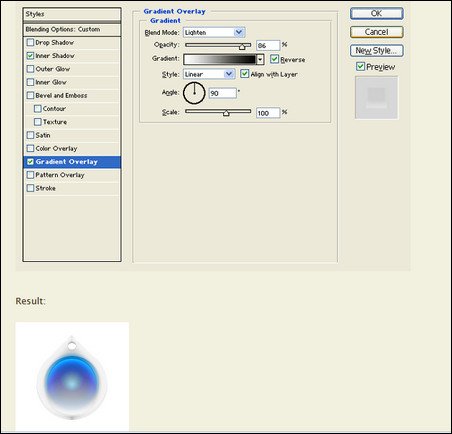Viewport: 452px width, 434px height.
Task: Click the OK button
Action: point(377,14)
